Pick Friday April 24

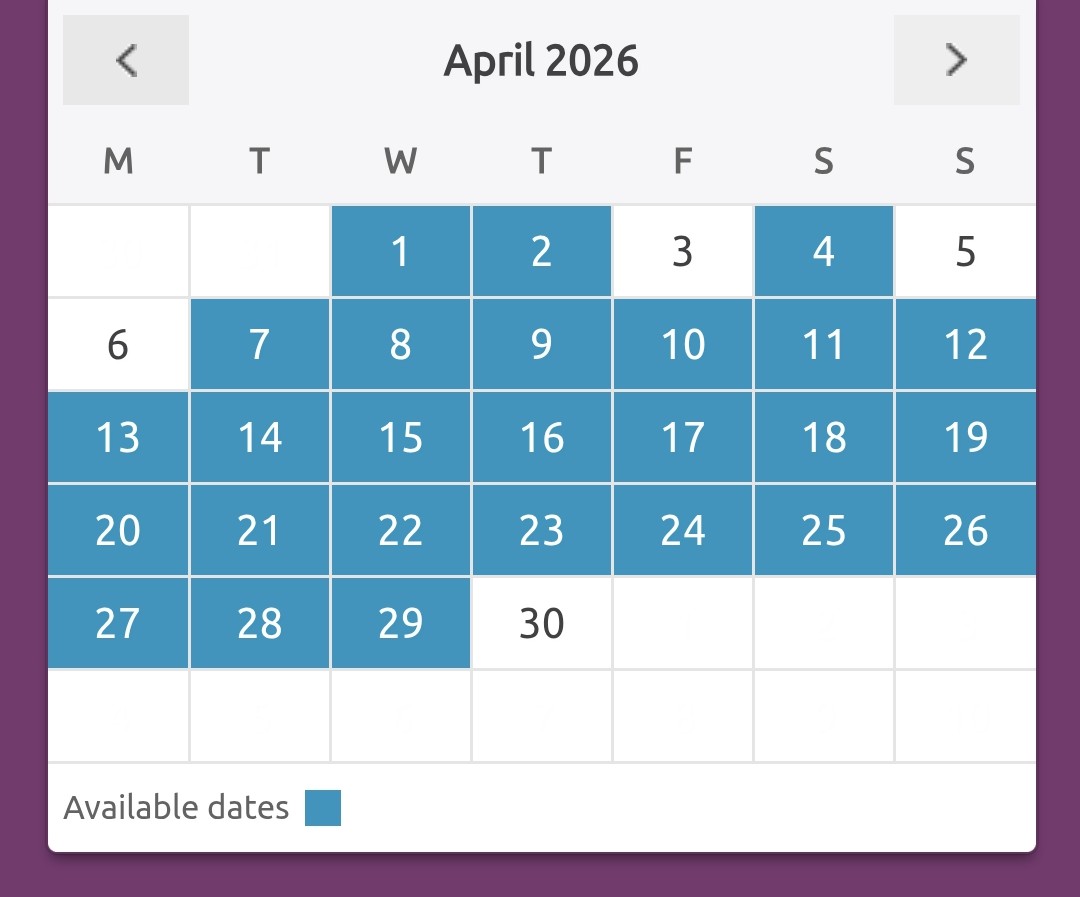(x=683, y=530)
